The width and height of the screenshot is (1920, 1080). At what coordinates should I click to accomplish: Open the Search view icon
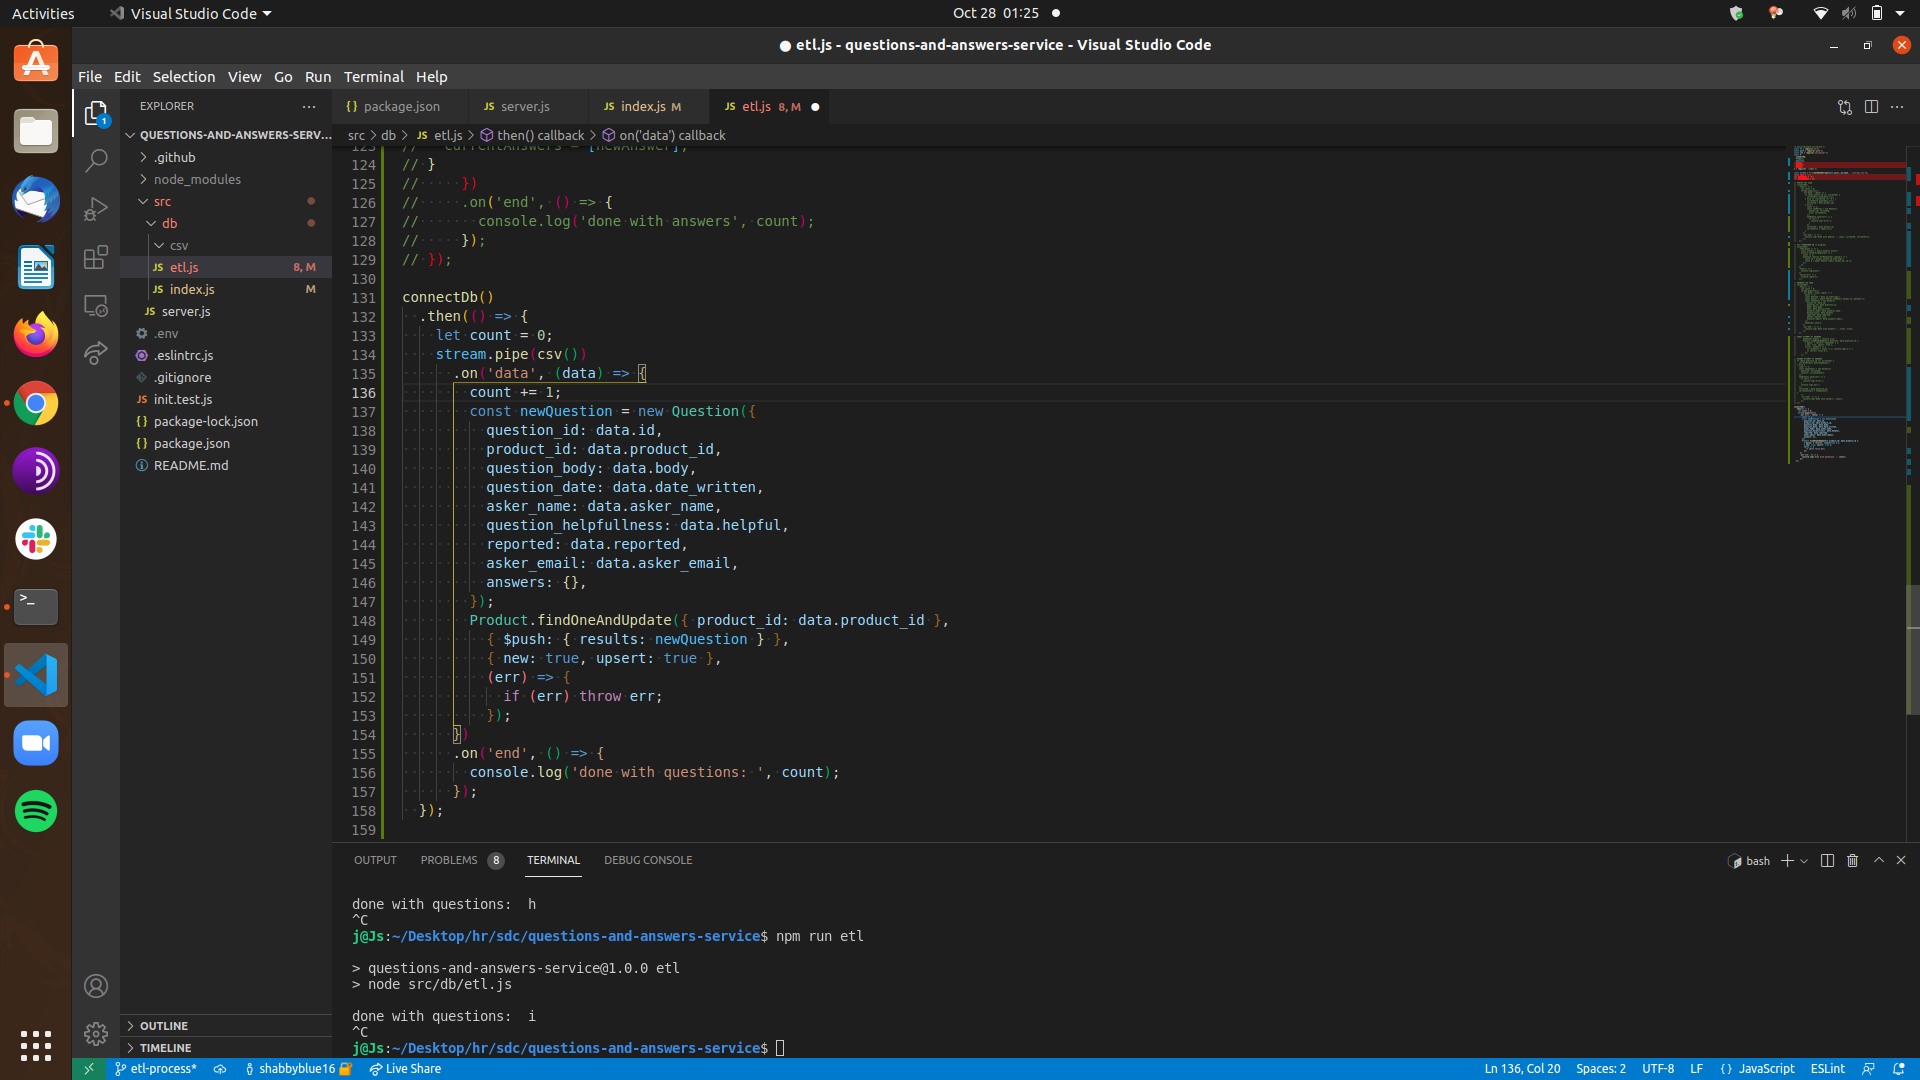coord(96,160)
